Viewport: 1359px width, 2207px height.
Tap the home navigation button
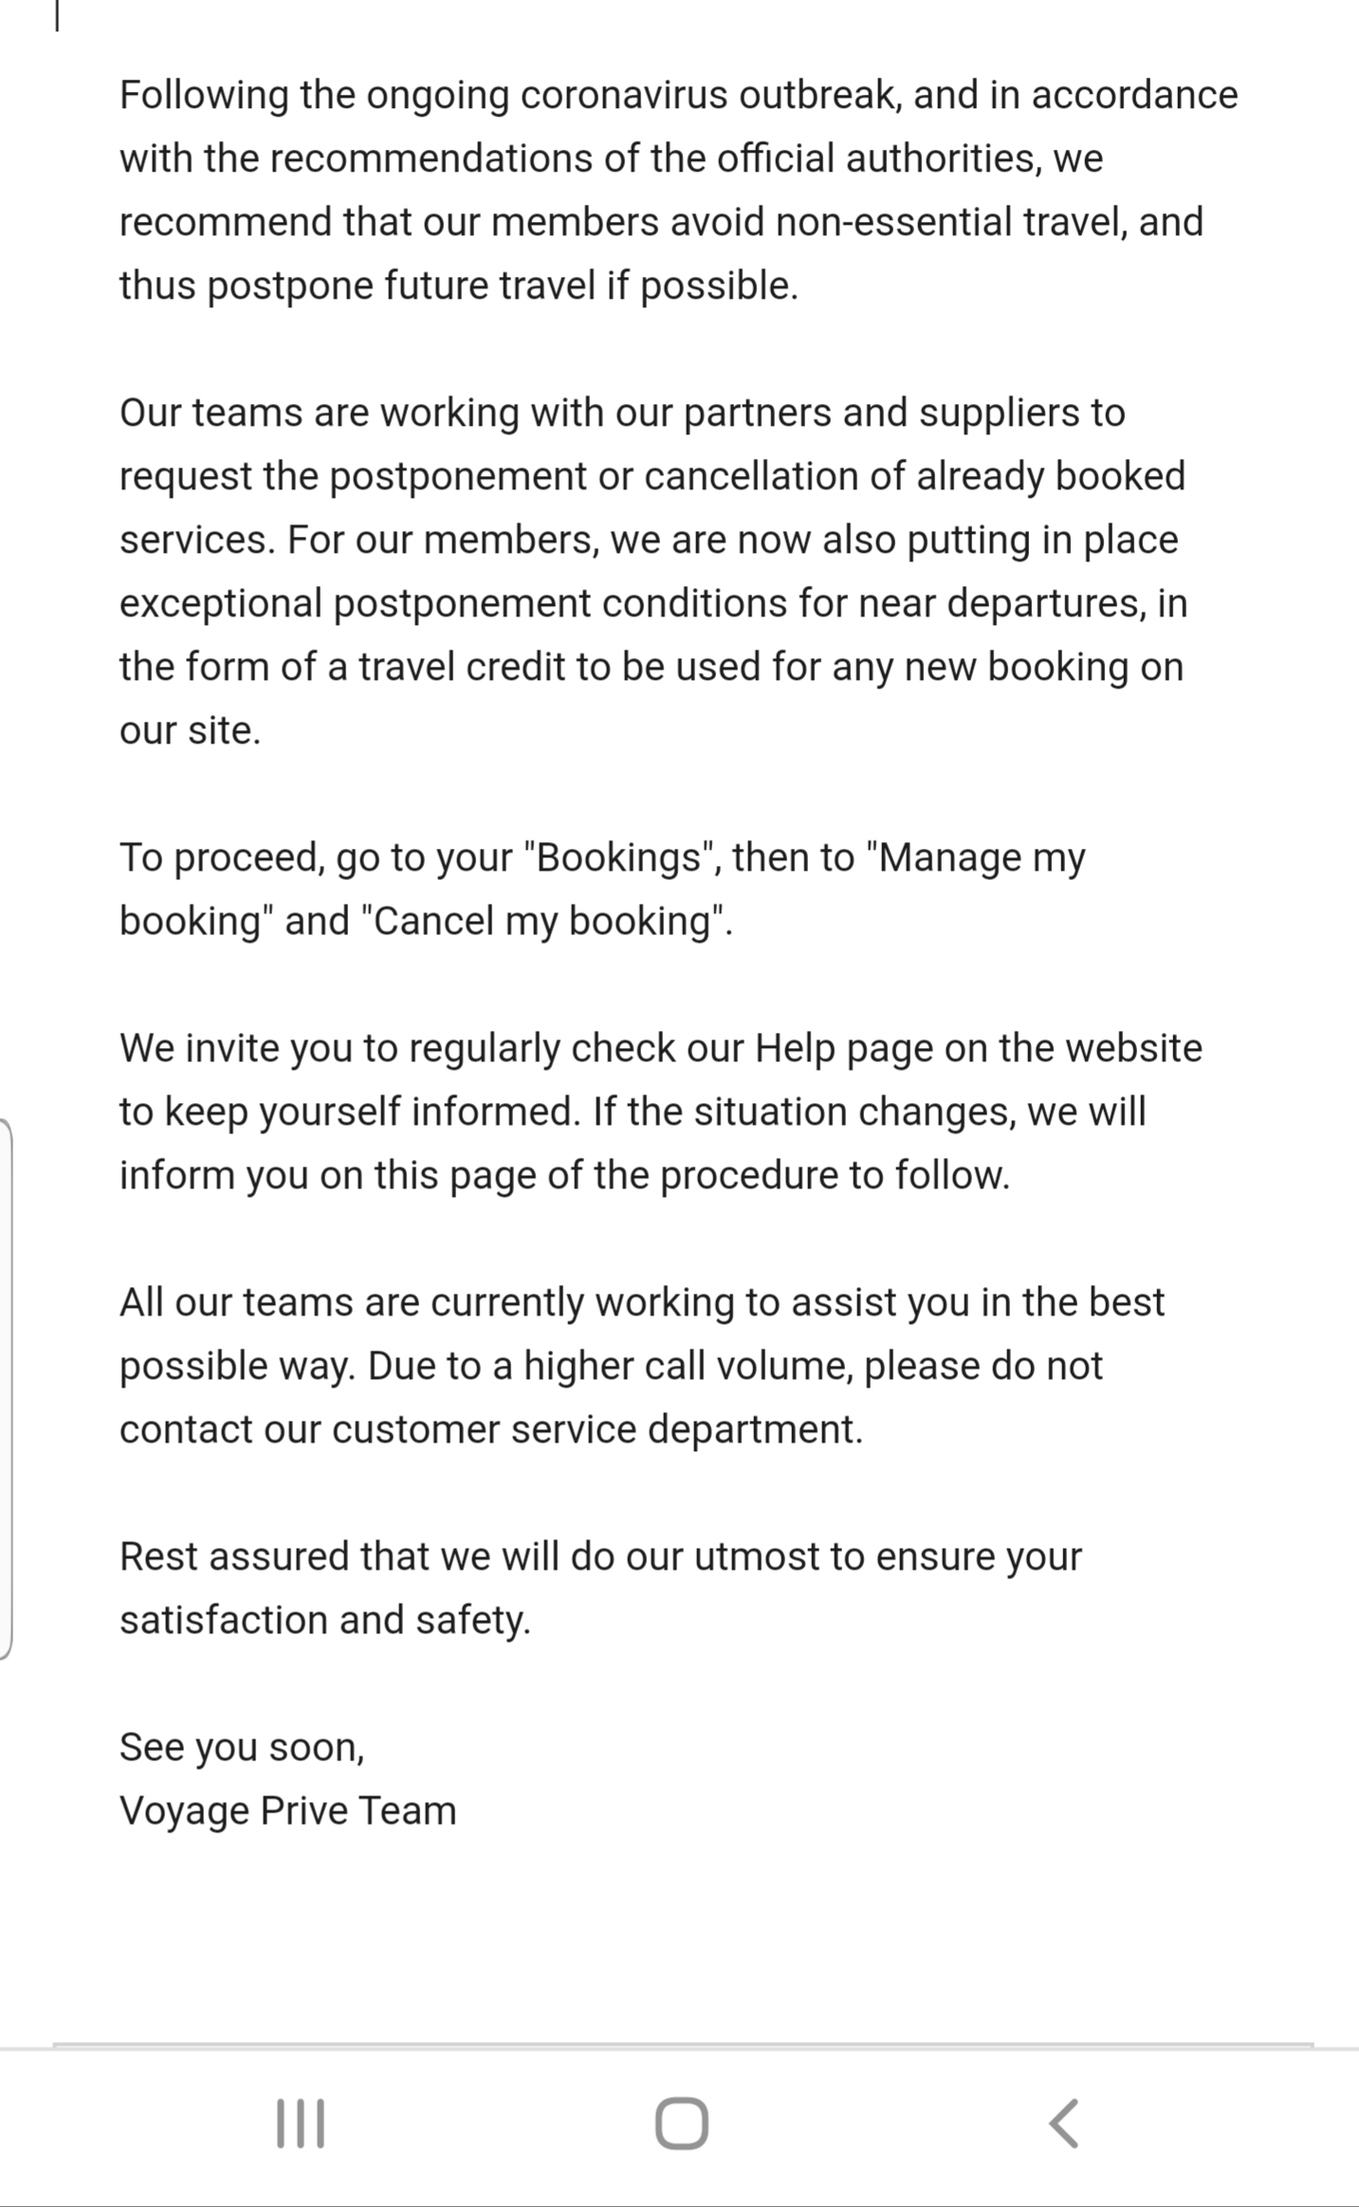pos(682,2122)
